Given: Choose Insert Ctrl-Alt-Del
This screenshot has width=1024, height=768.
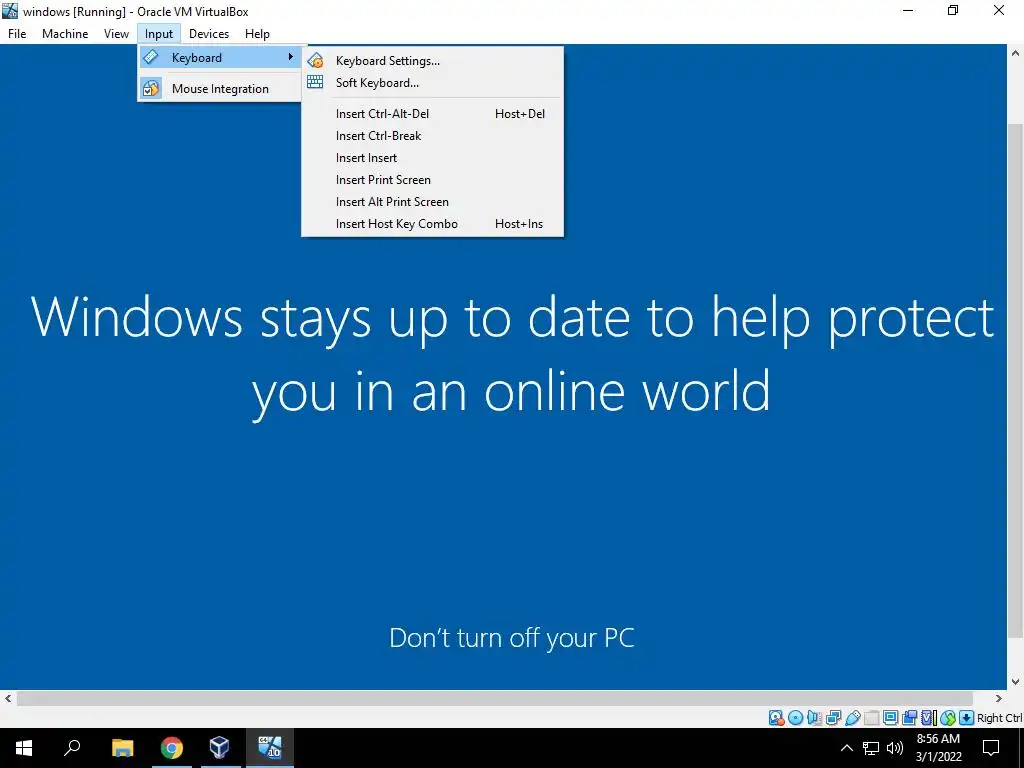Looking at the screenshot, I should click(x=432, y=114).
